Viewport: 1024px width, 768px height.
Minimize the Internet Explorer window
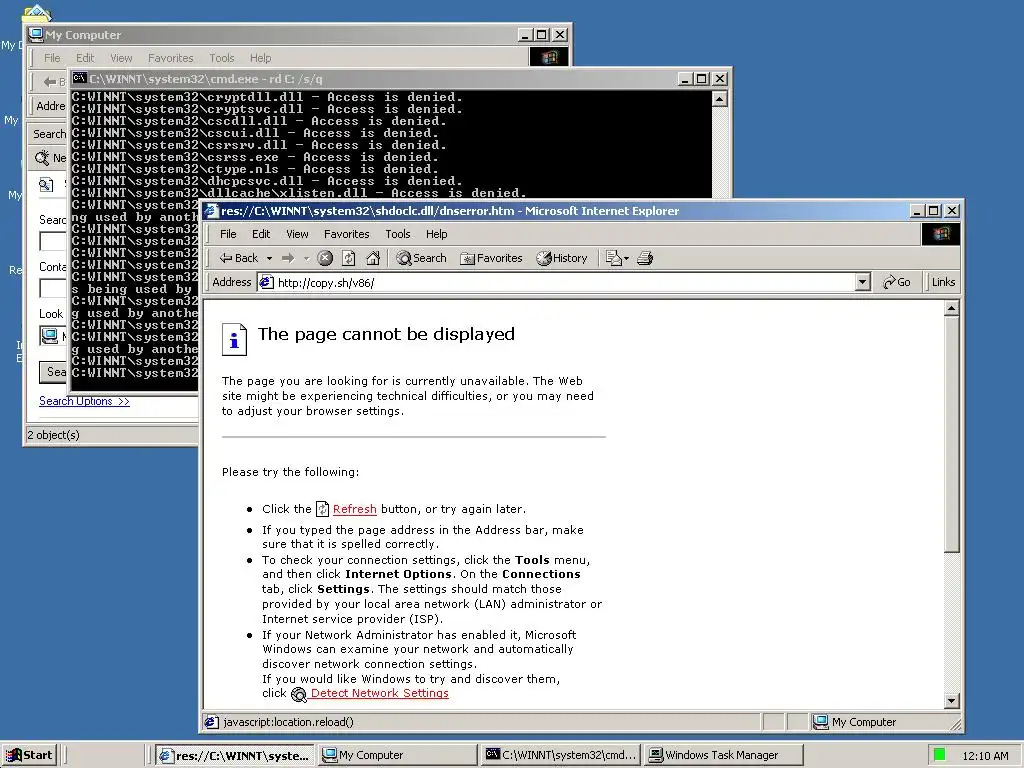918,211
